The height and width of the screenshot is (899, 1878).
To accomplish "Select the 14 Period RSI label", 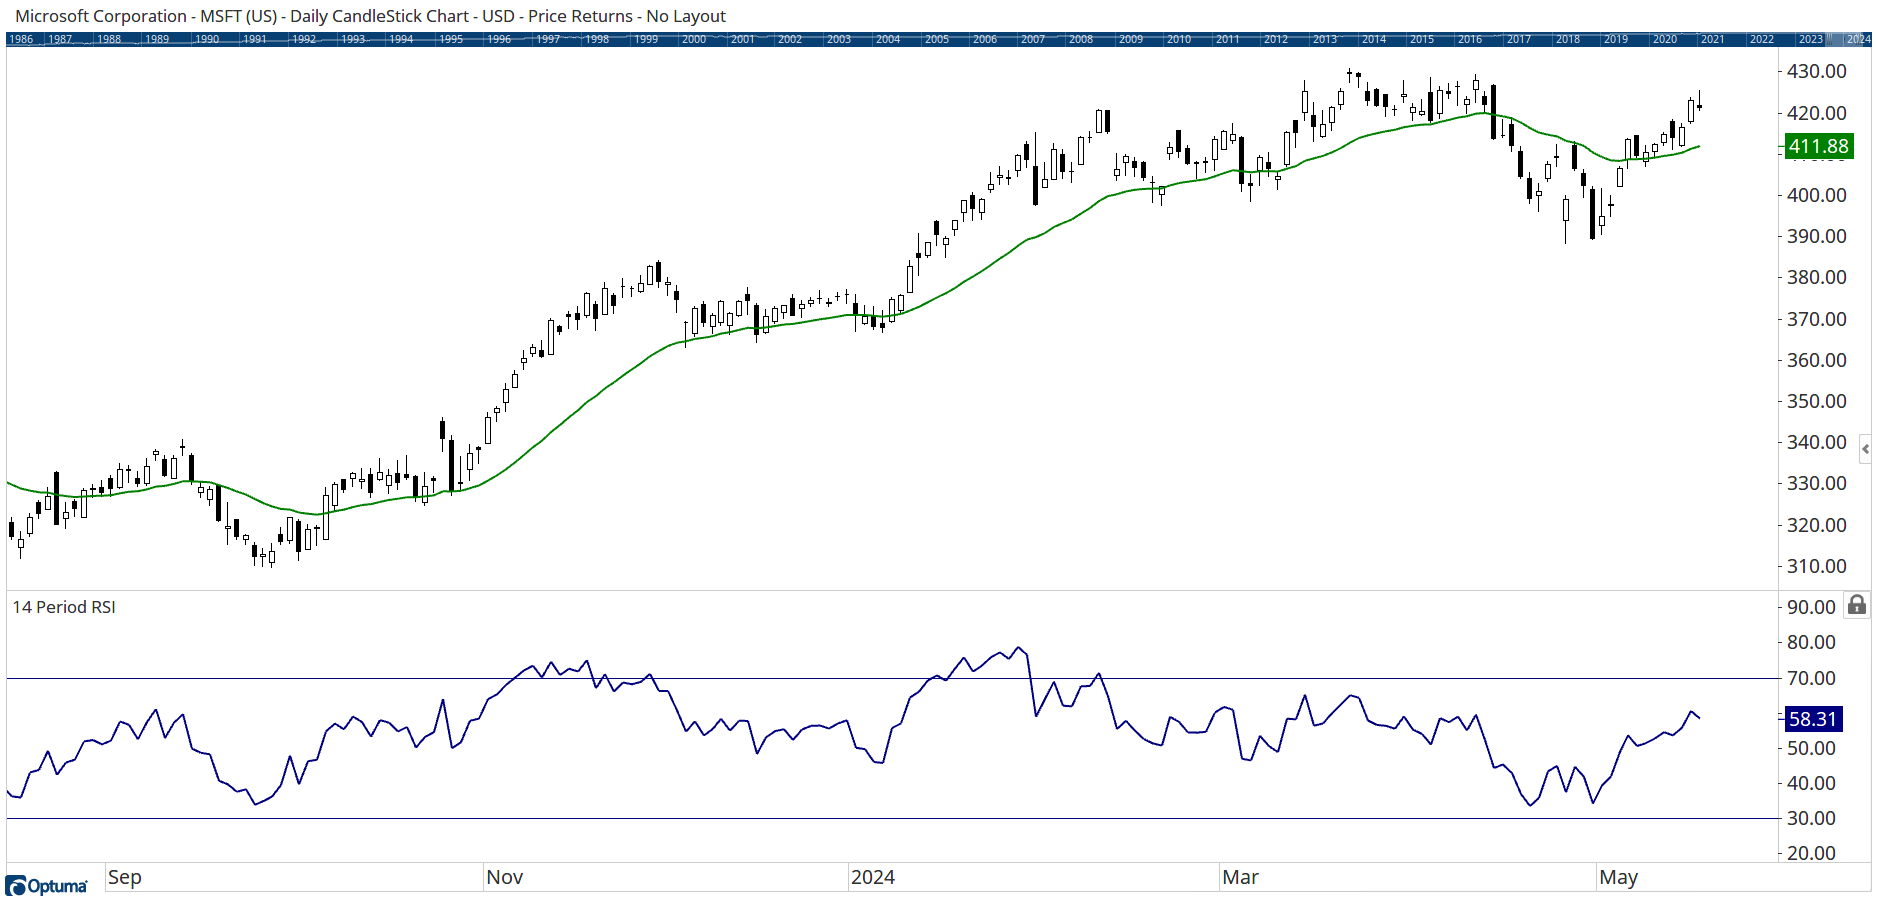I will 64,607.
